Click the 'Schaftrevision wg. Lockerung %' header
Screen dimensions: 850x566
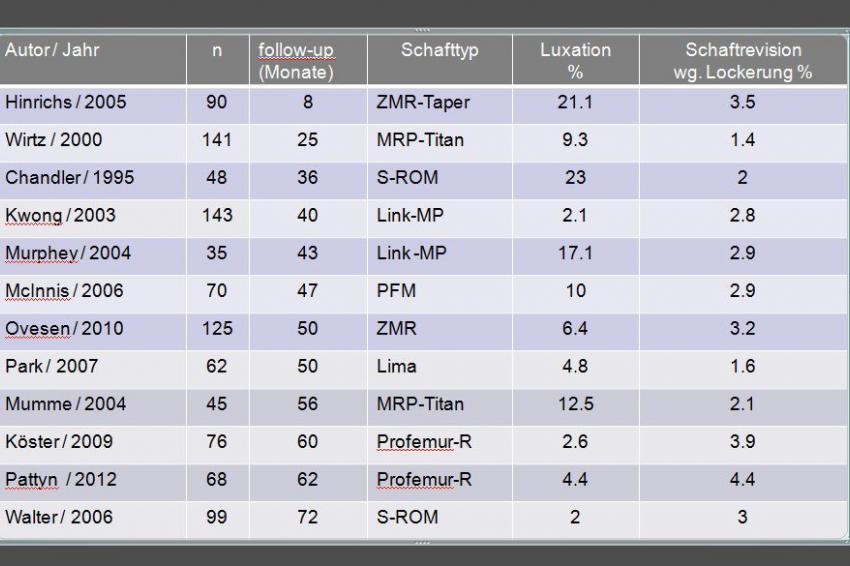point(743,60)
